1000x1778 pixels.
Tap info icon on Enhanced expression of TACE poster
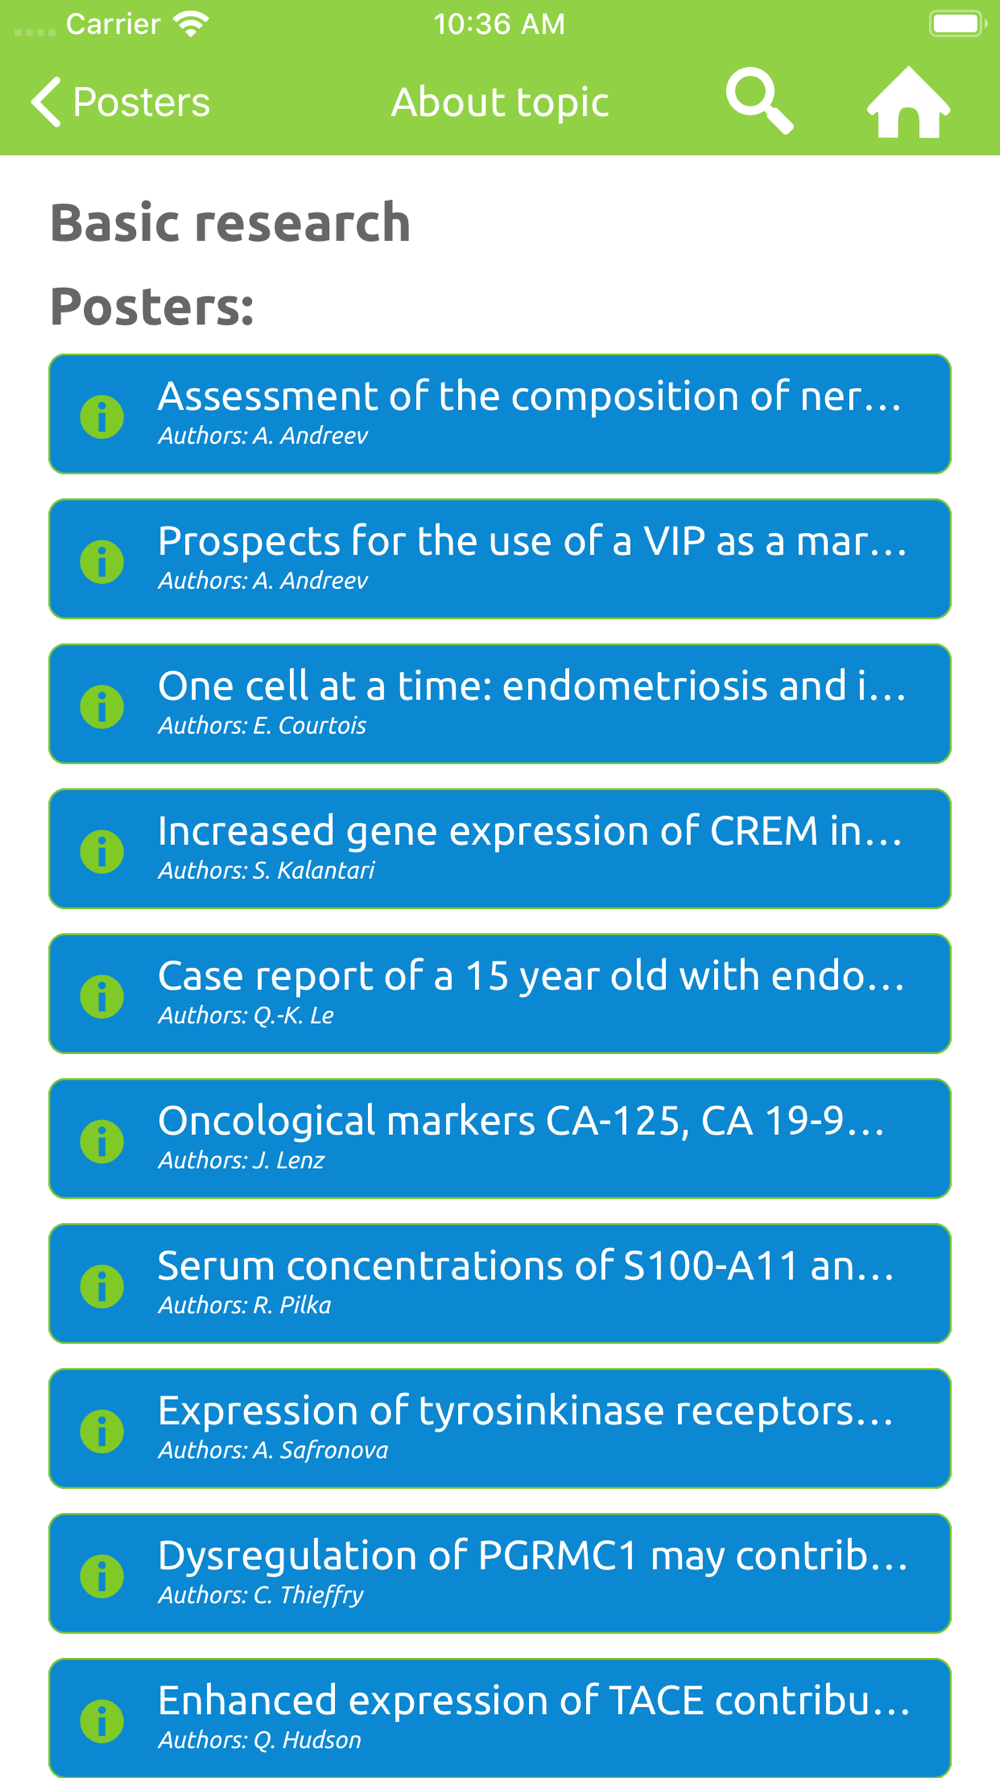click(x=102, y=1722)
